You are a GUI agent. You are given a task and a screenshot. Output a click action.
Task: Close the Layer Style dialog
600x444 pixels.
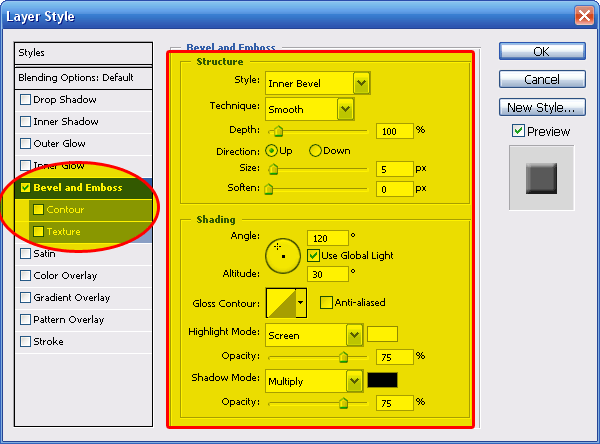click(584, 15)
